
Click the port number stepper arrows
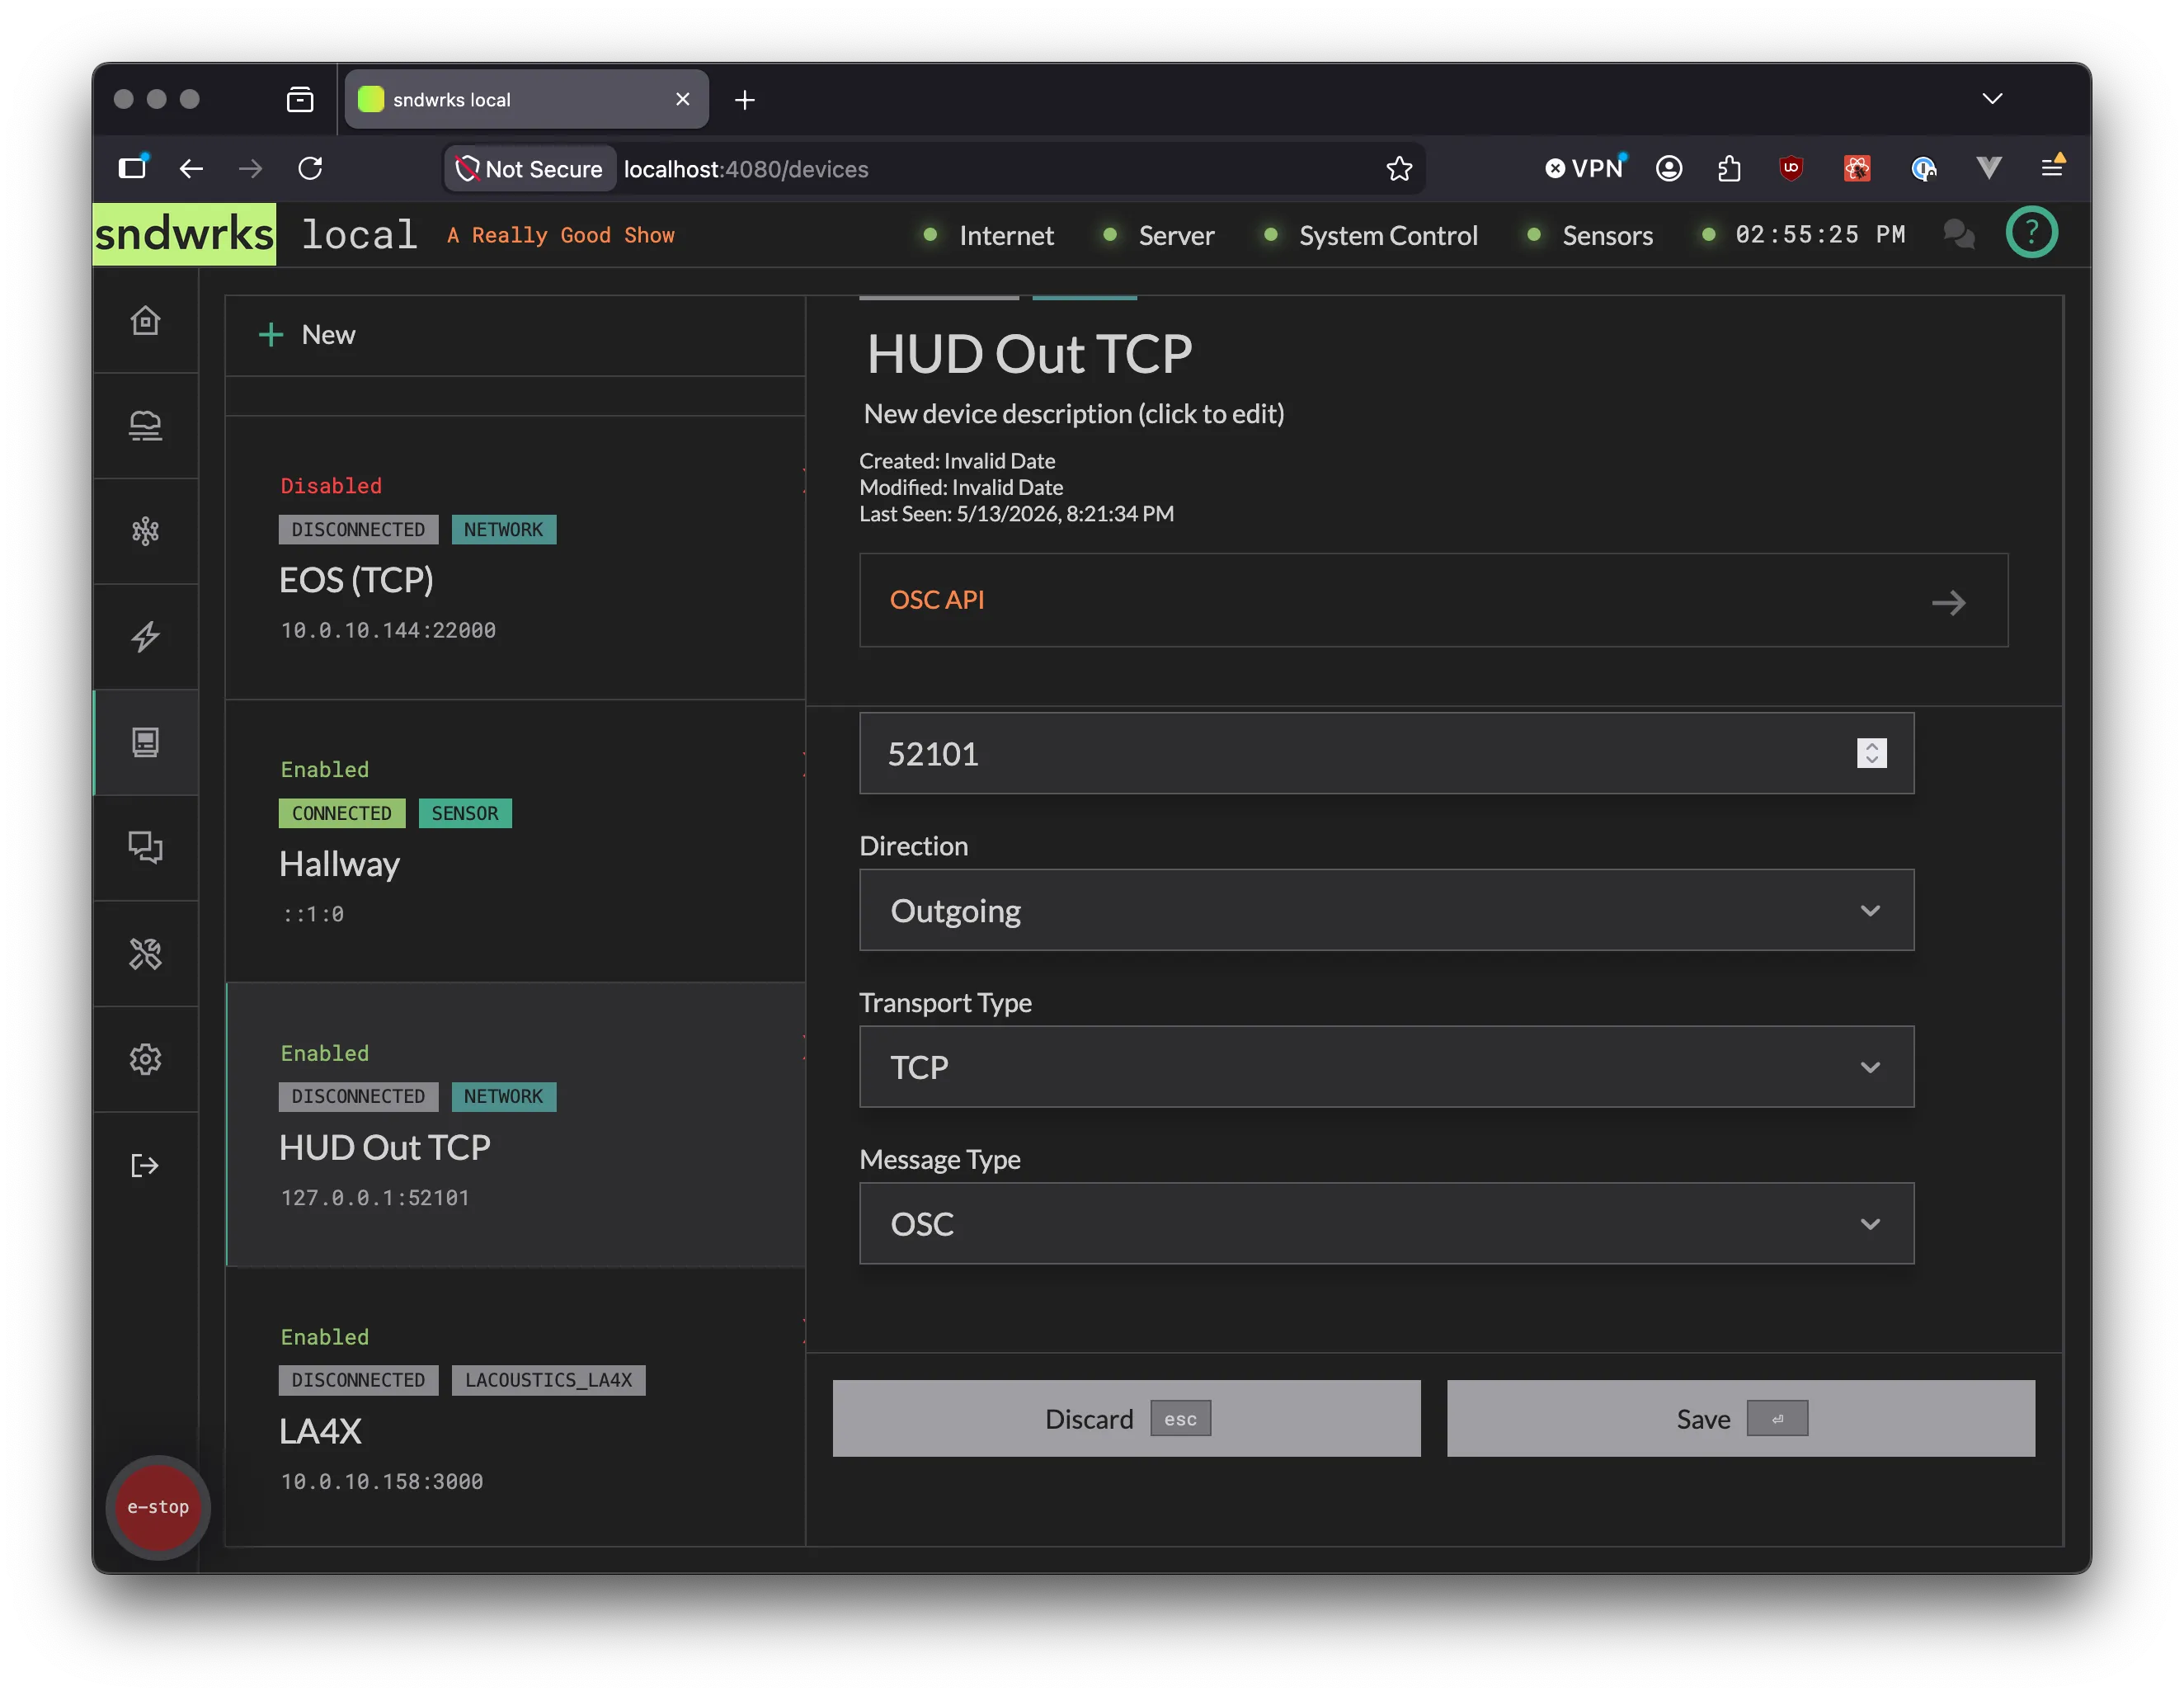pyautogui.click(x=1871, y=753)
